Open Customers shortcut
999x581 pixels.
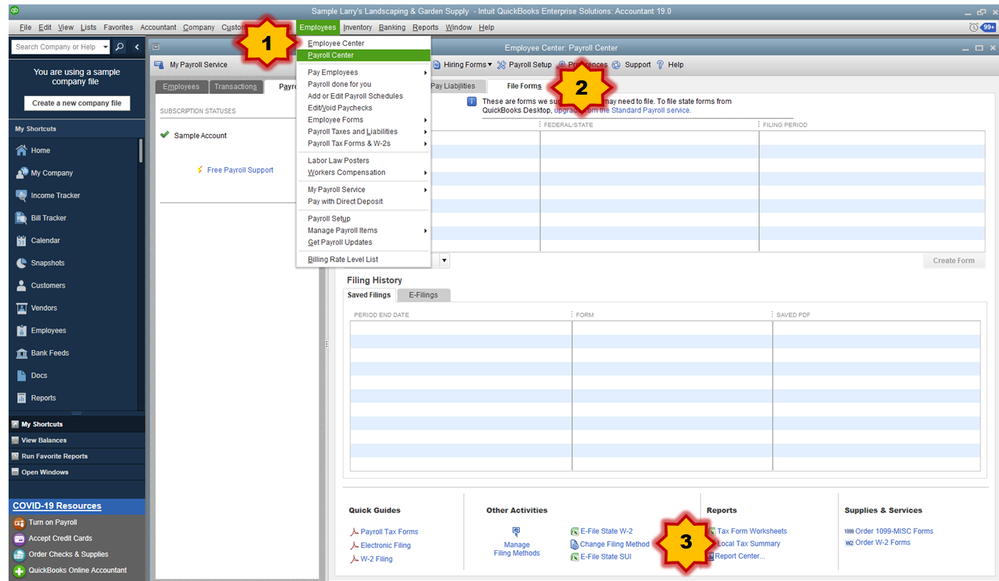pos(48,285)
